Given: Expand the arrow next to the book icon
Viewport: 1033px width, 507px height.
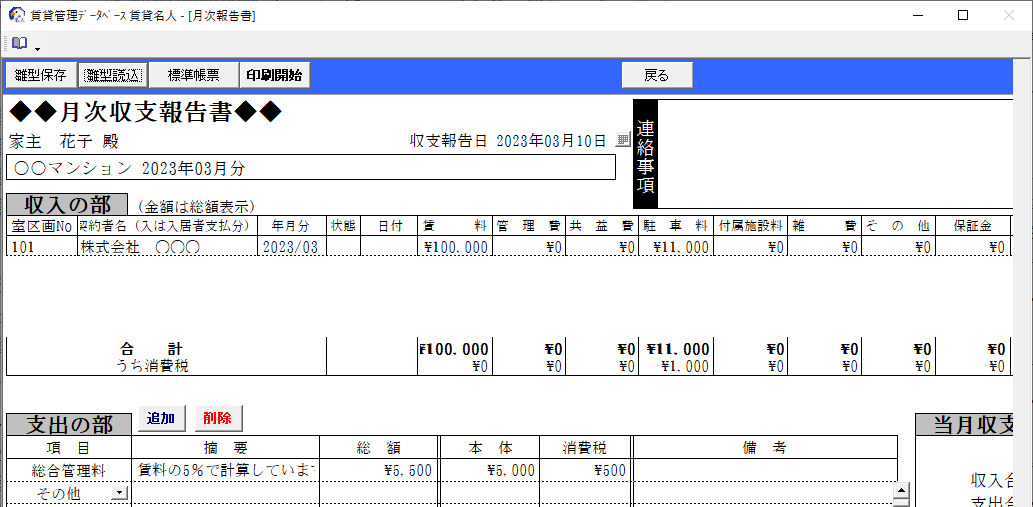Looking at the screenshot, I should [38, 48].
